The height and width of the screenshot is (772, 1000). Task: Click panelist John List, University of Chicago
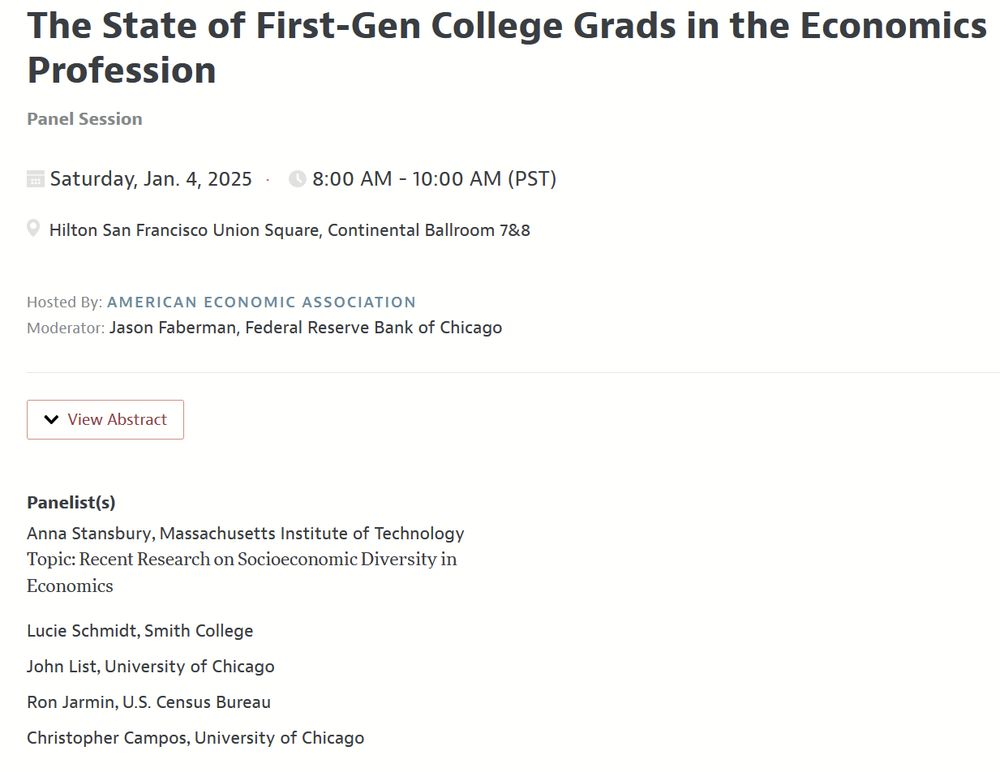151,667
